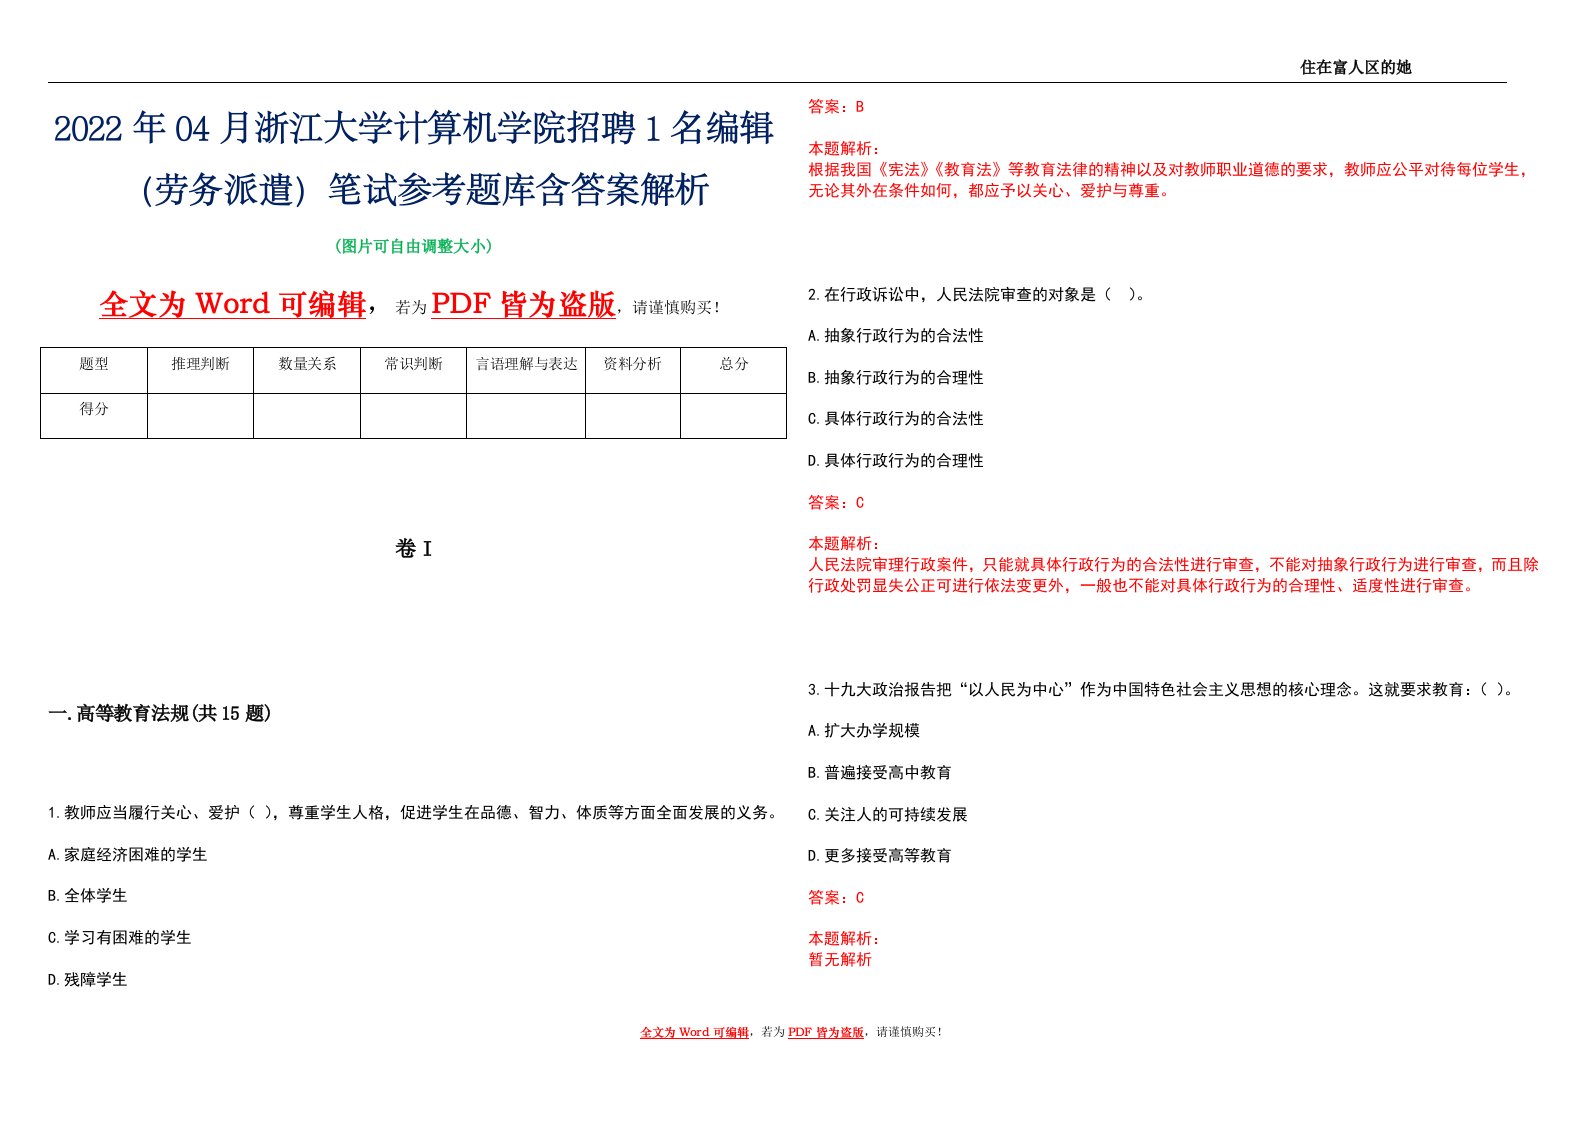The width and height of the screenshot is (1587, 1122).
Task: Select option B.抽象行政行为的合理性
Action: click(896, 378)
